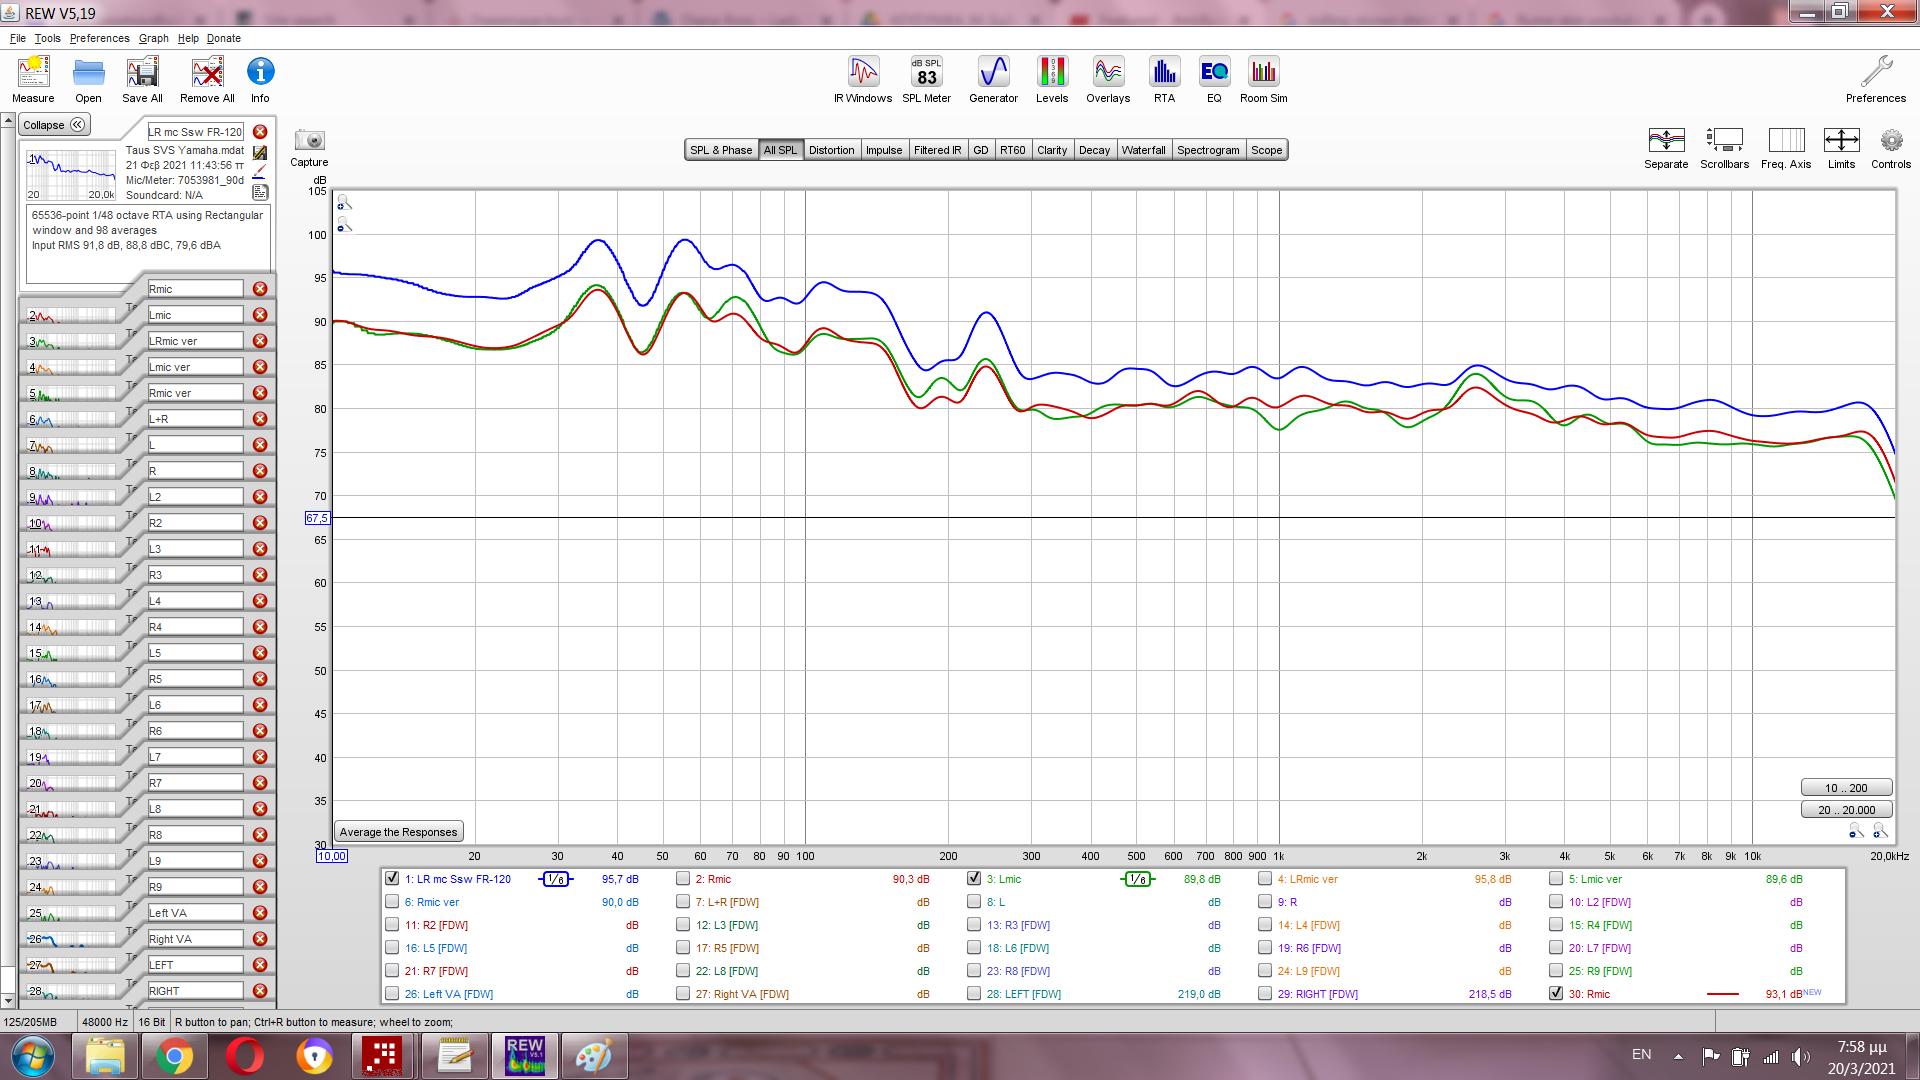Open the Graph menu
The width and height of the screenshot is (1920, 1080).
(x=153, y=38)
